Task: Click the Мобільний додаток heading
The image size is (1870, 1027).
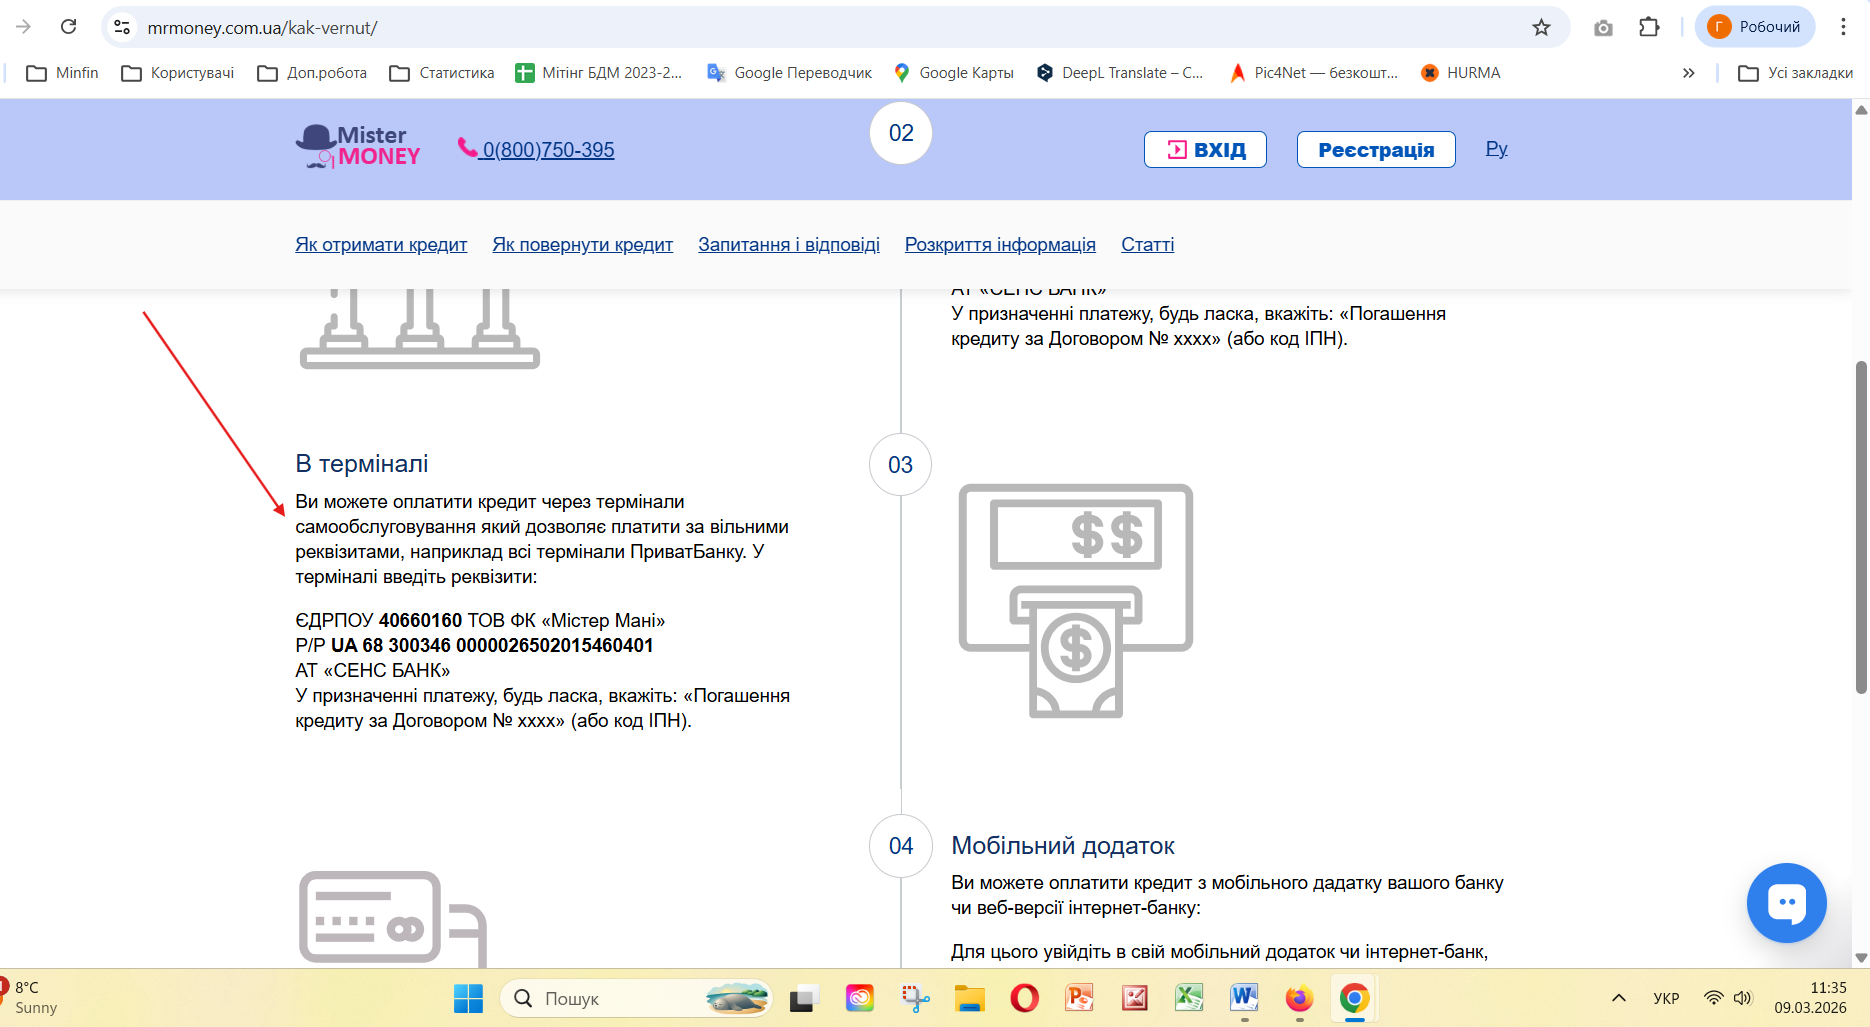Action: point(1063,846)
